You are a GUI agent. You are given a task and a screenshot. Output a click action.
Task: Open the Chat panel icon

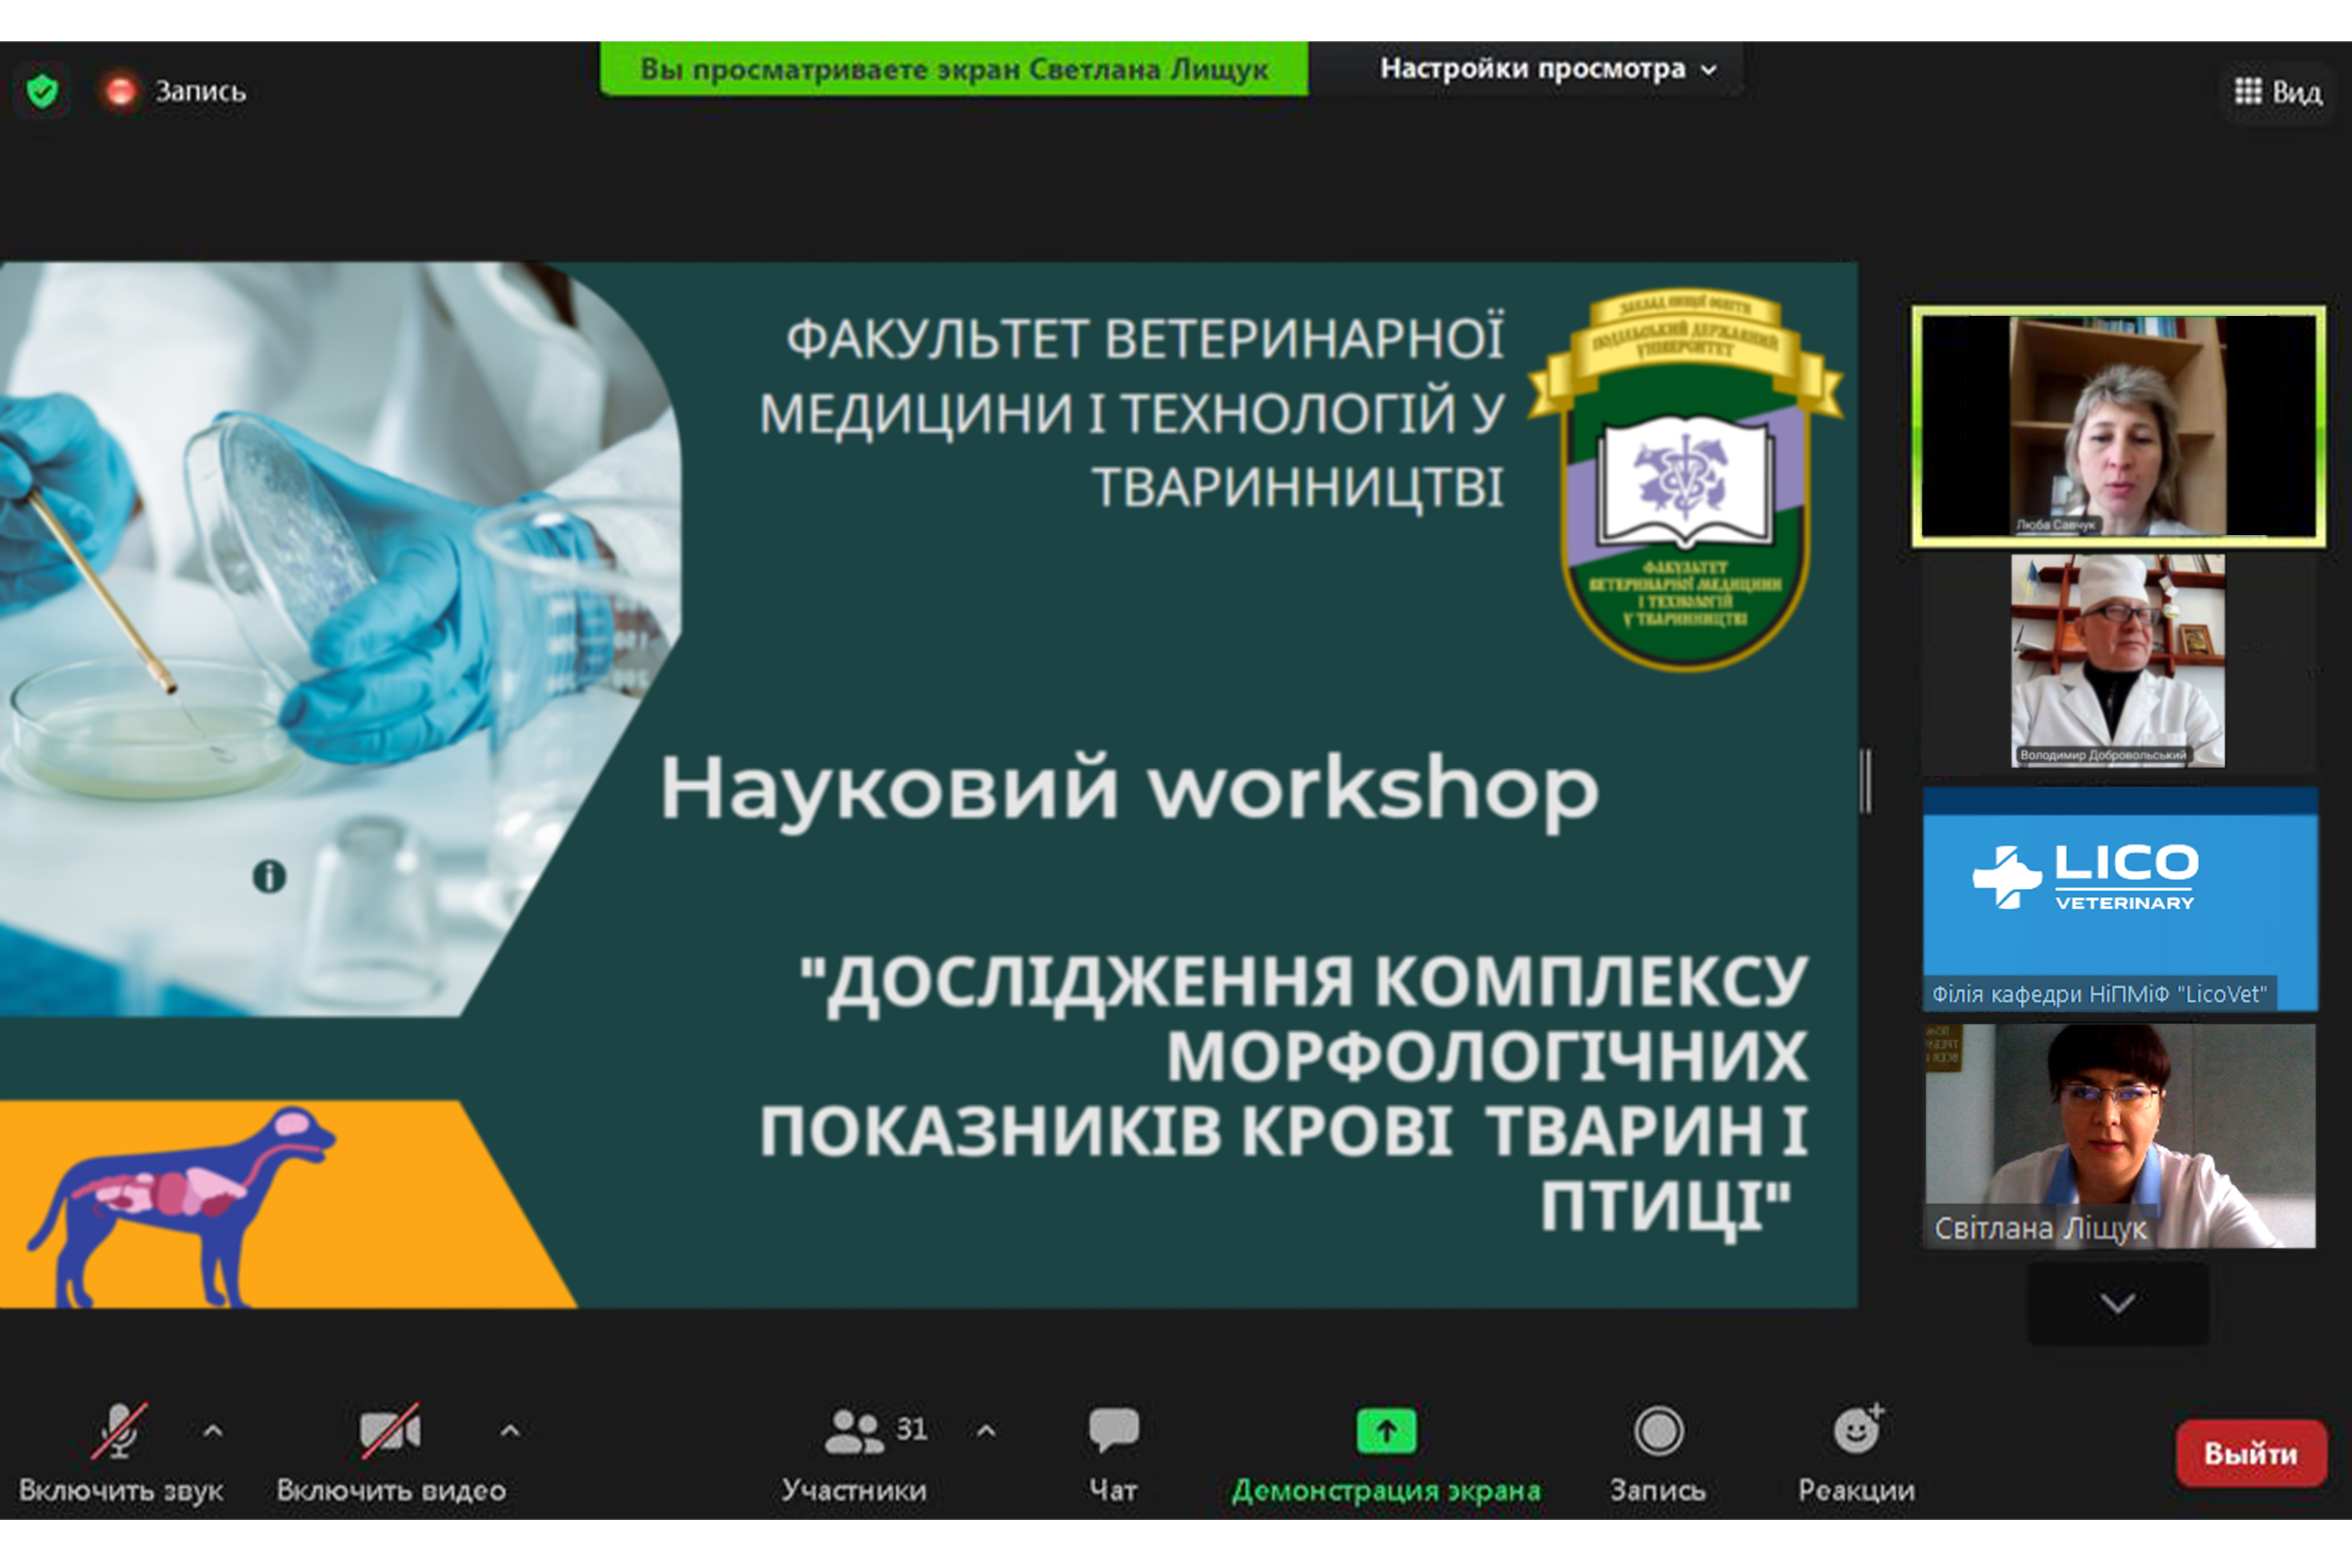click(x=1113, y=1430)
